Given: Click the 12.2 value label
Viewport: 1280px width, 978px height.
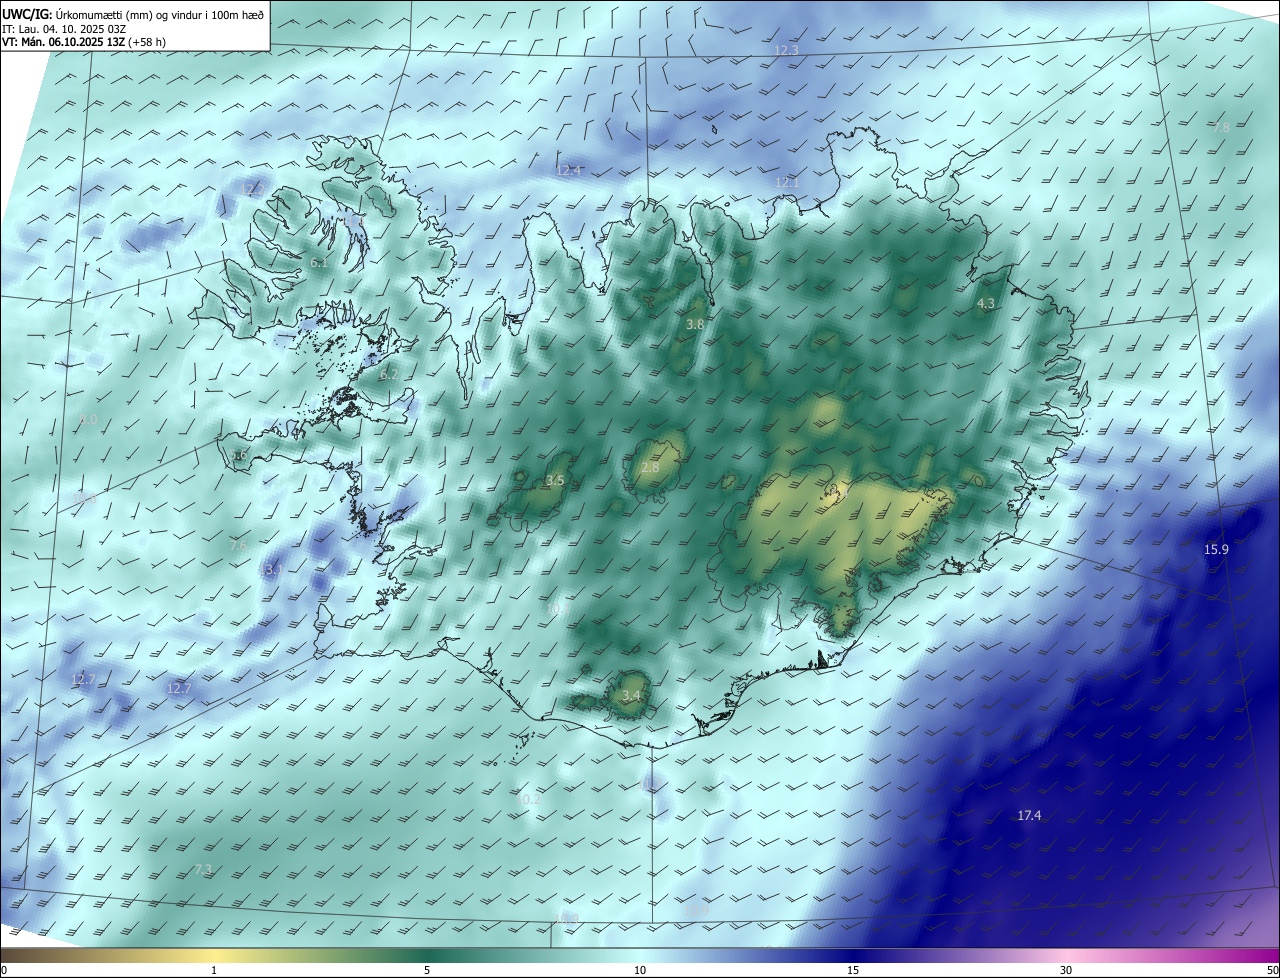Looking at the screenshot, I should 251,189.
